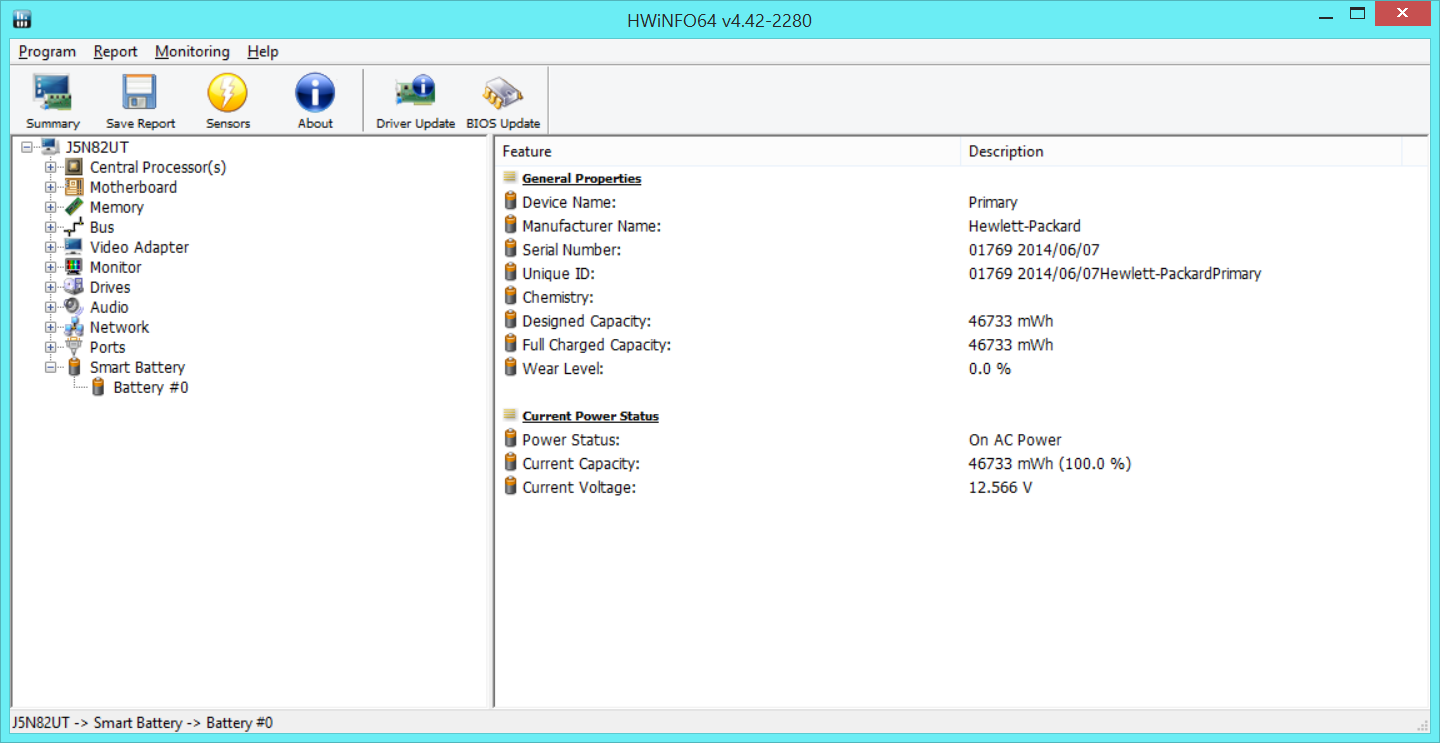Click the Save Report floppy icon
The width and height of the screenshot is (1440, 743).
coord(140,92)
